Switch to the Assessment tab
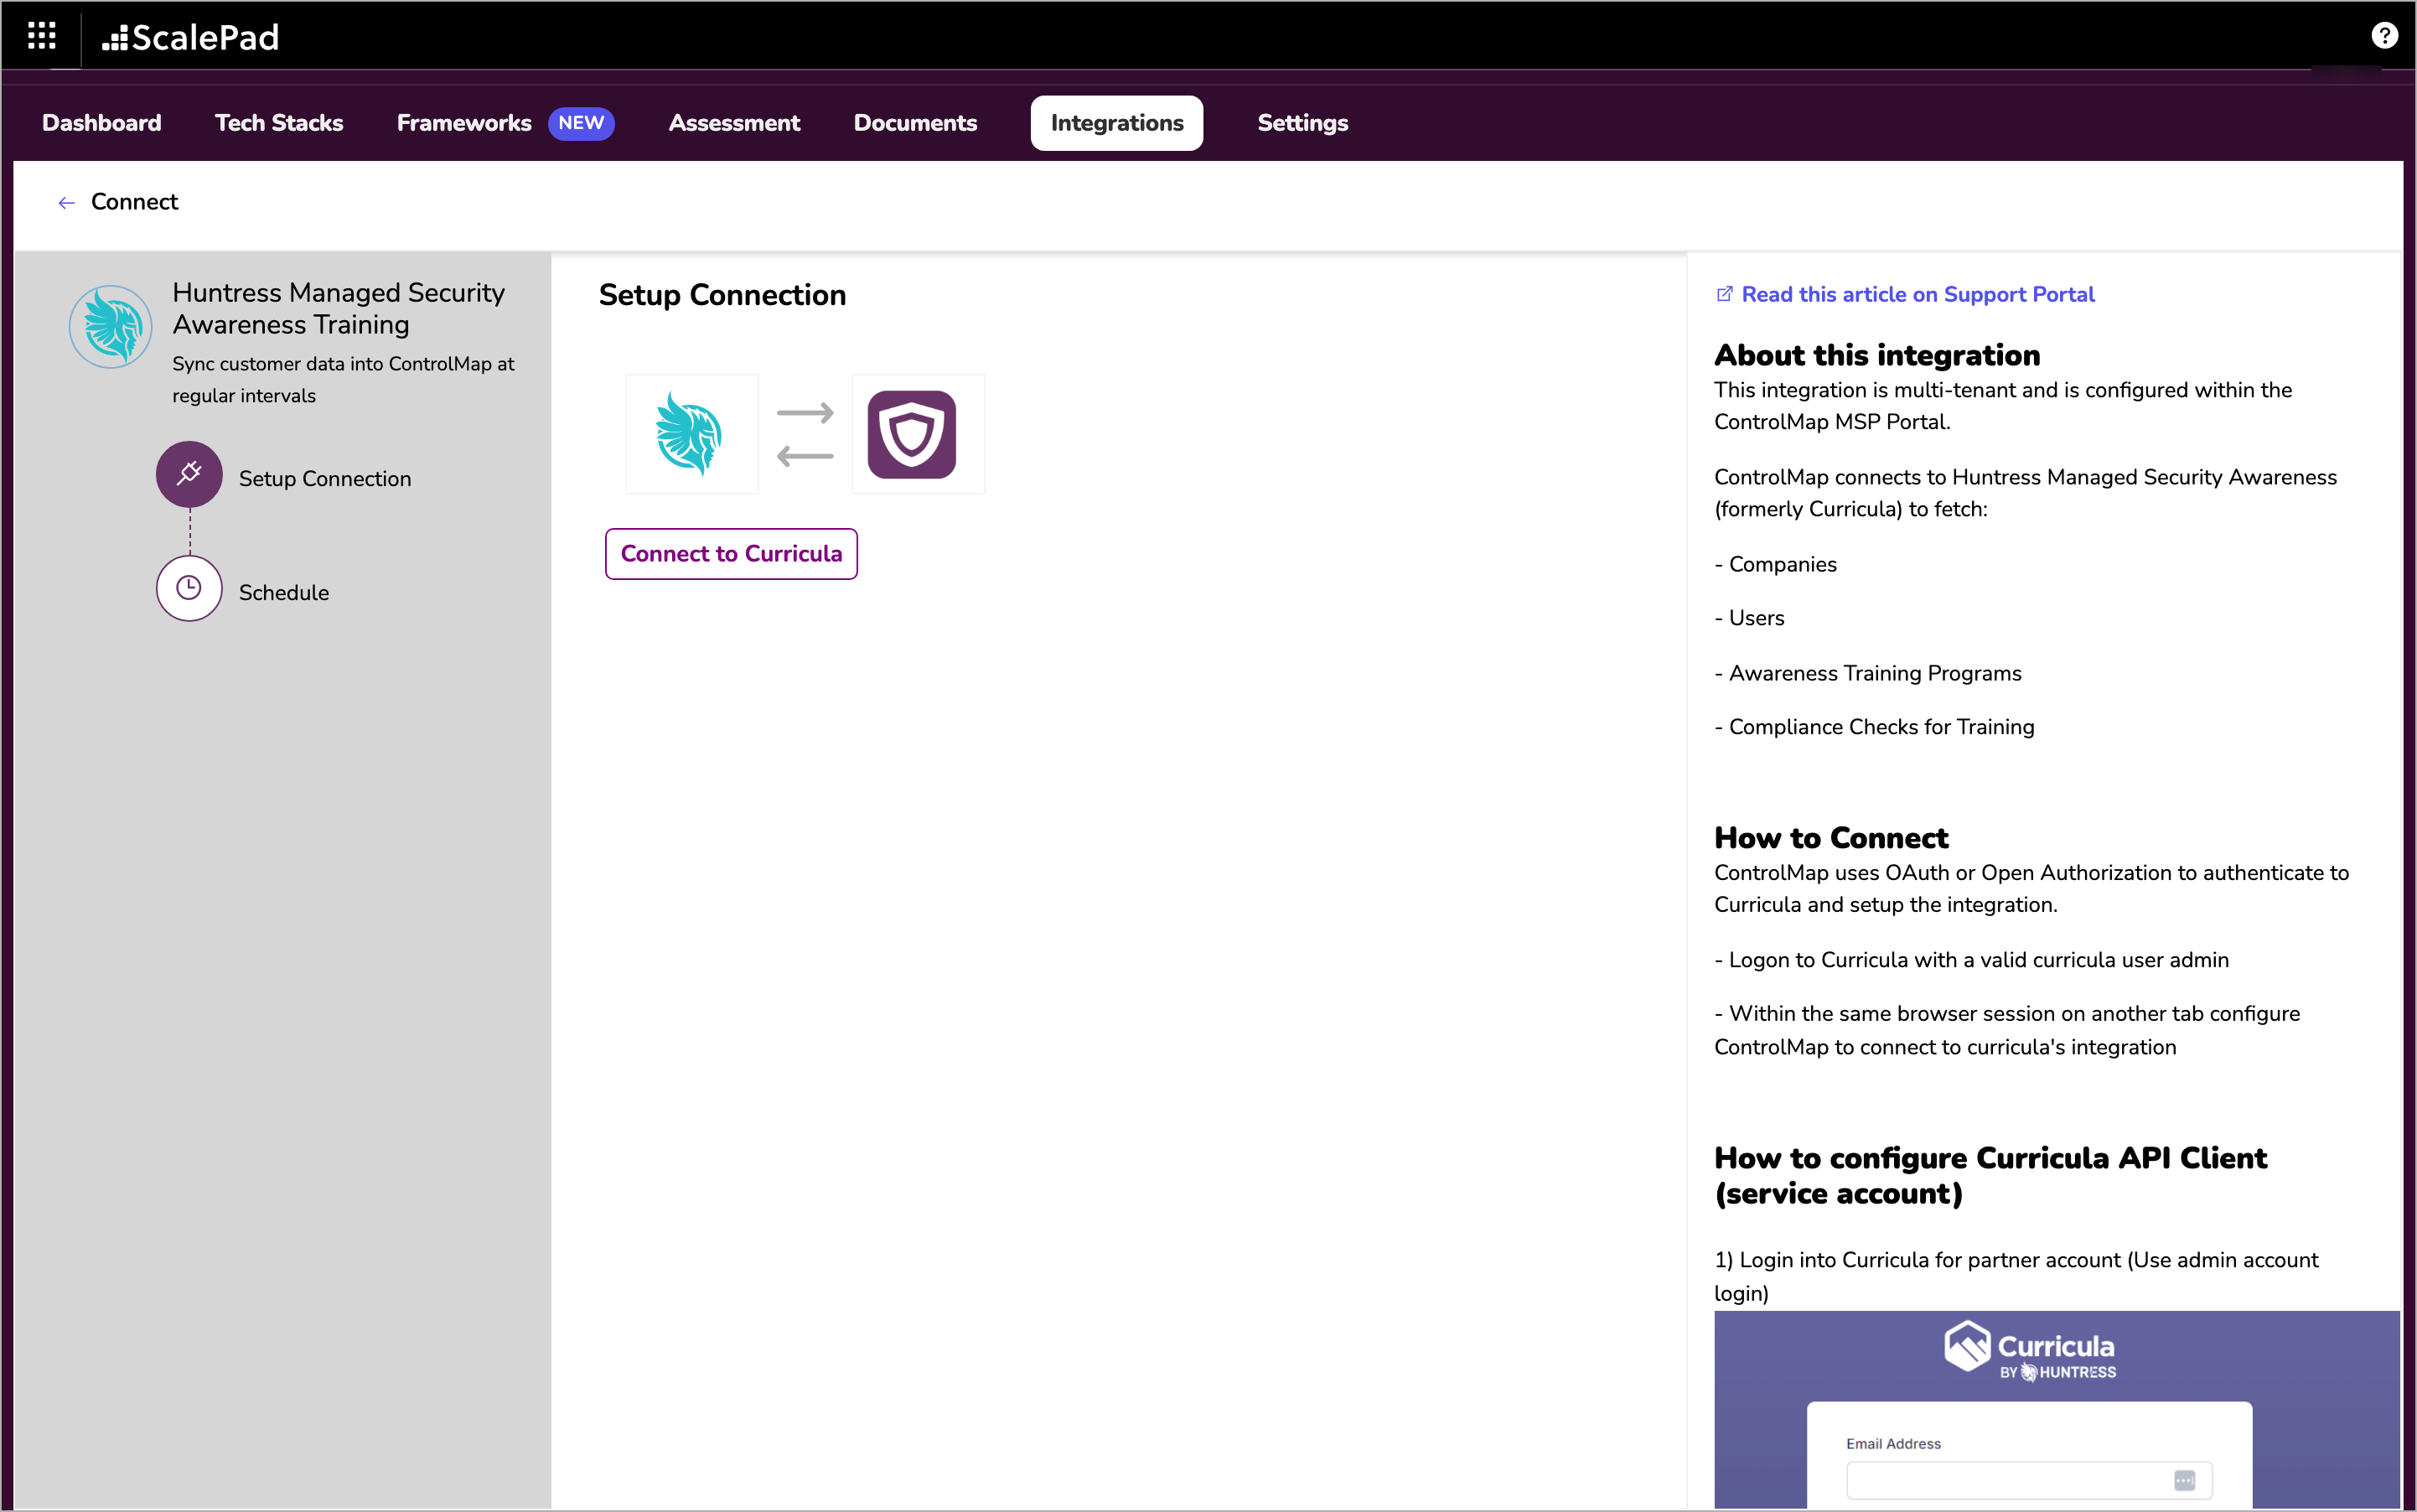 [x=734, y=123]
